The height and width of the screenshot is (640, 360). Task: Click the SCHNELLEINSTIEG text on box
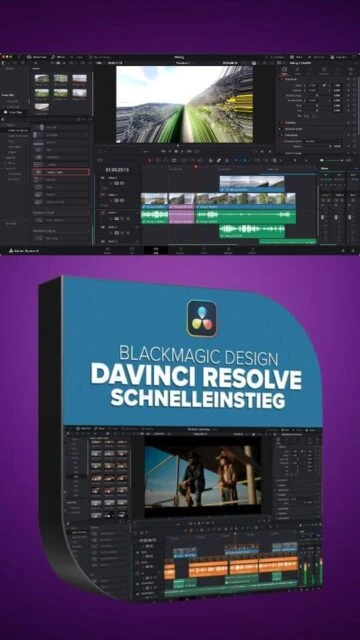coord(198,398)
